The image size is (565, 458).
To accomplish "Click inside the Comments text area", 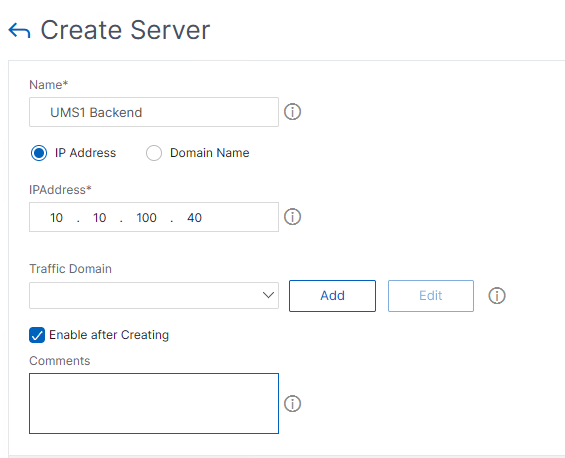I will coord(154,404).
